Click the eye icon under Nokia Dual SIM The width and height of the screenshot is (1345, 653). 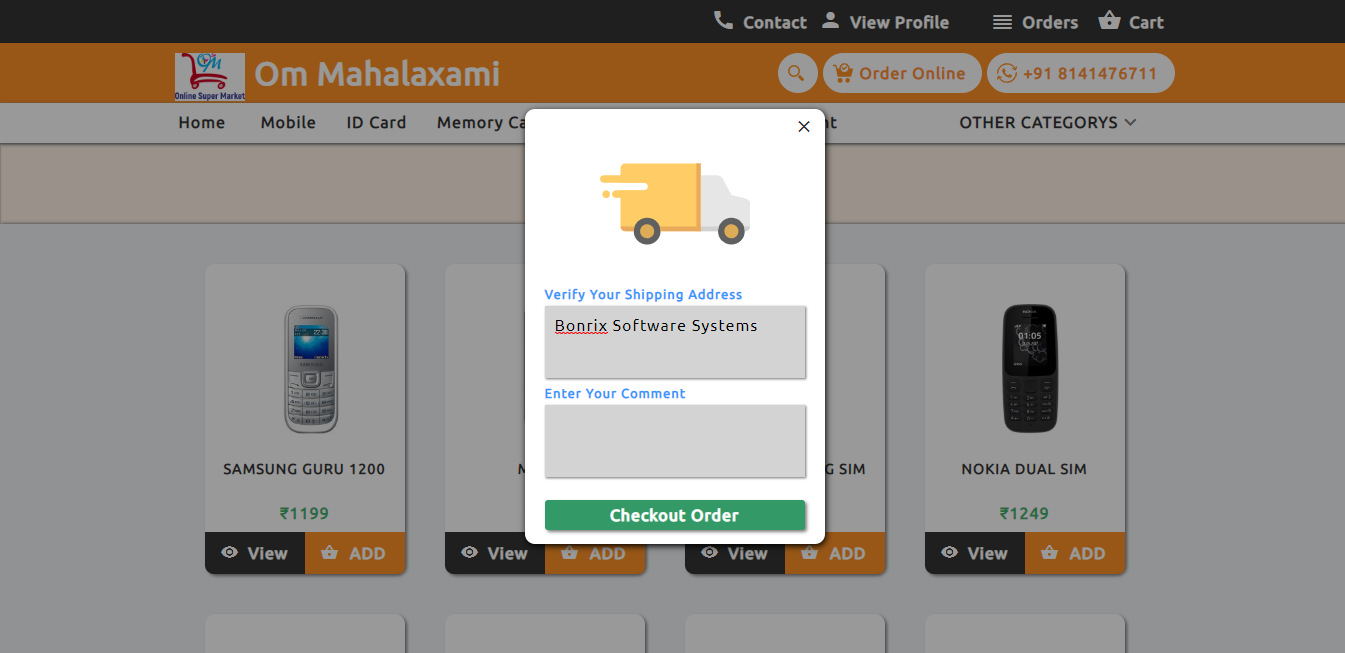point(950,552)
